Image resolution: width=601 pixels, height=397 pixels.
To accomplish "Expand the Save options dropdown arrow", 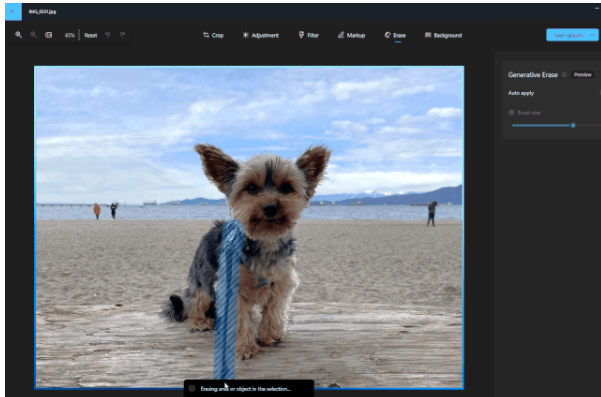I will [593, 35].
